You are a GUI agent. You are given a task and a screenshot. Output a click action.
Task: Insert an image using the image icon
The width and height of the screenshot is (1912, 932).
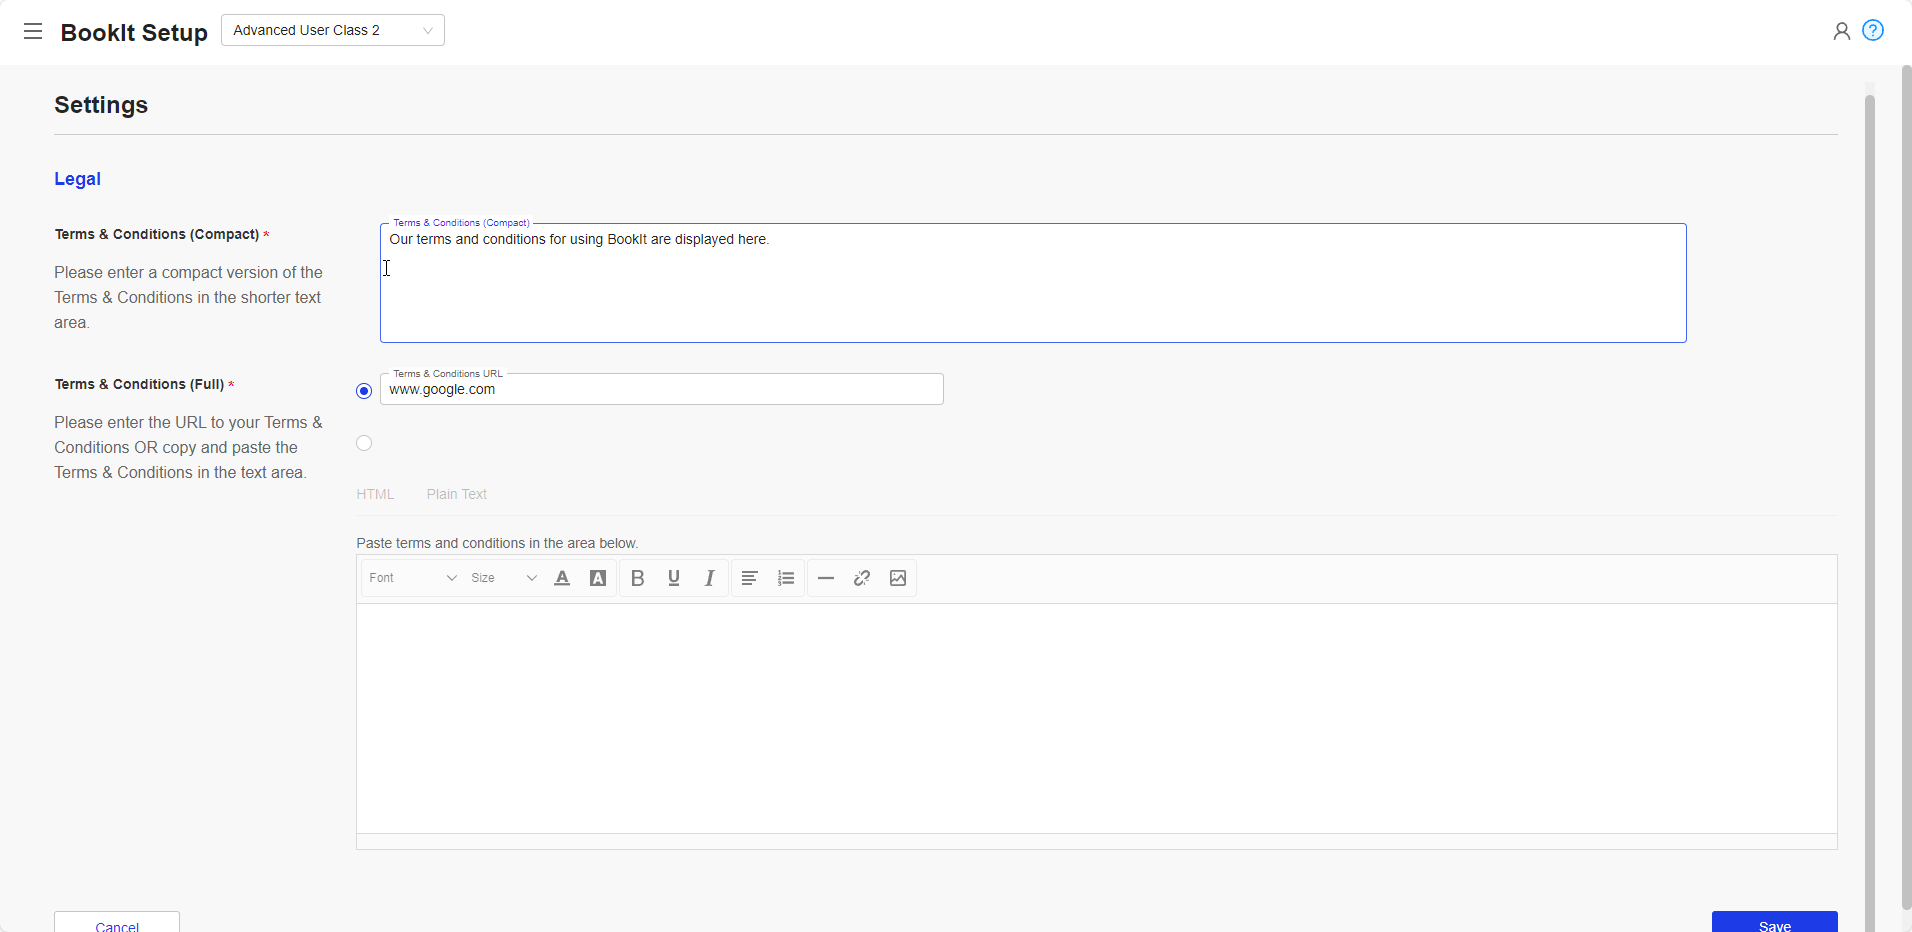898,578
